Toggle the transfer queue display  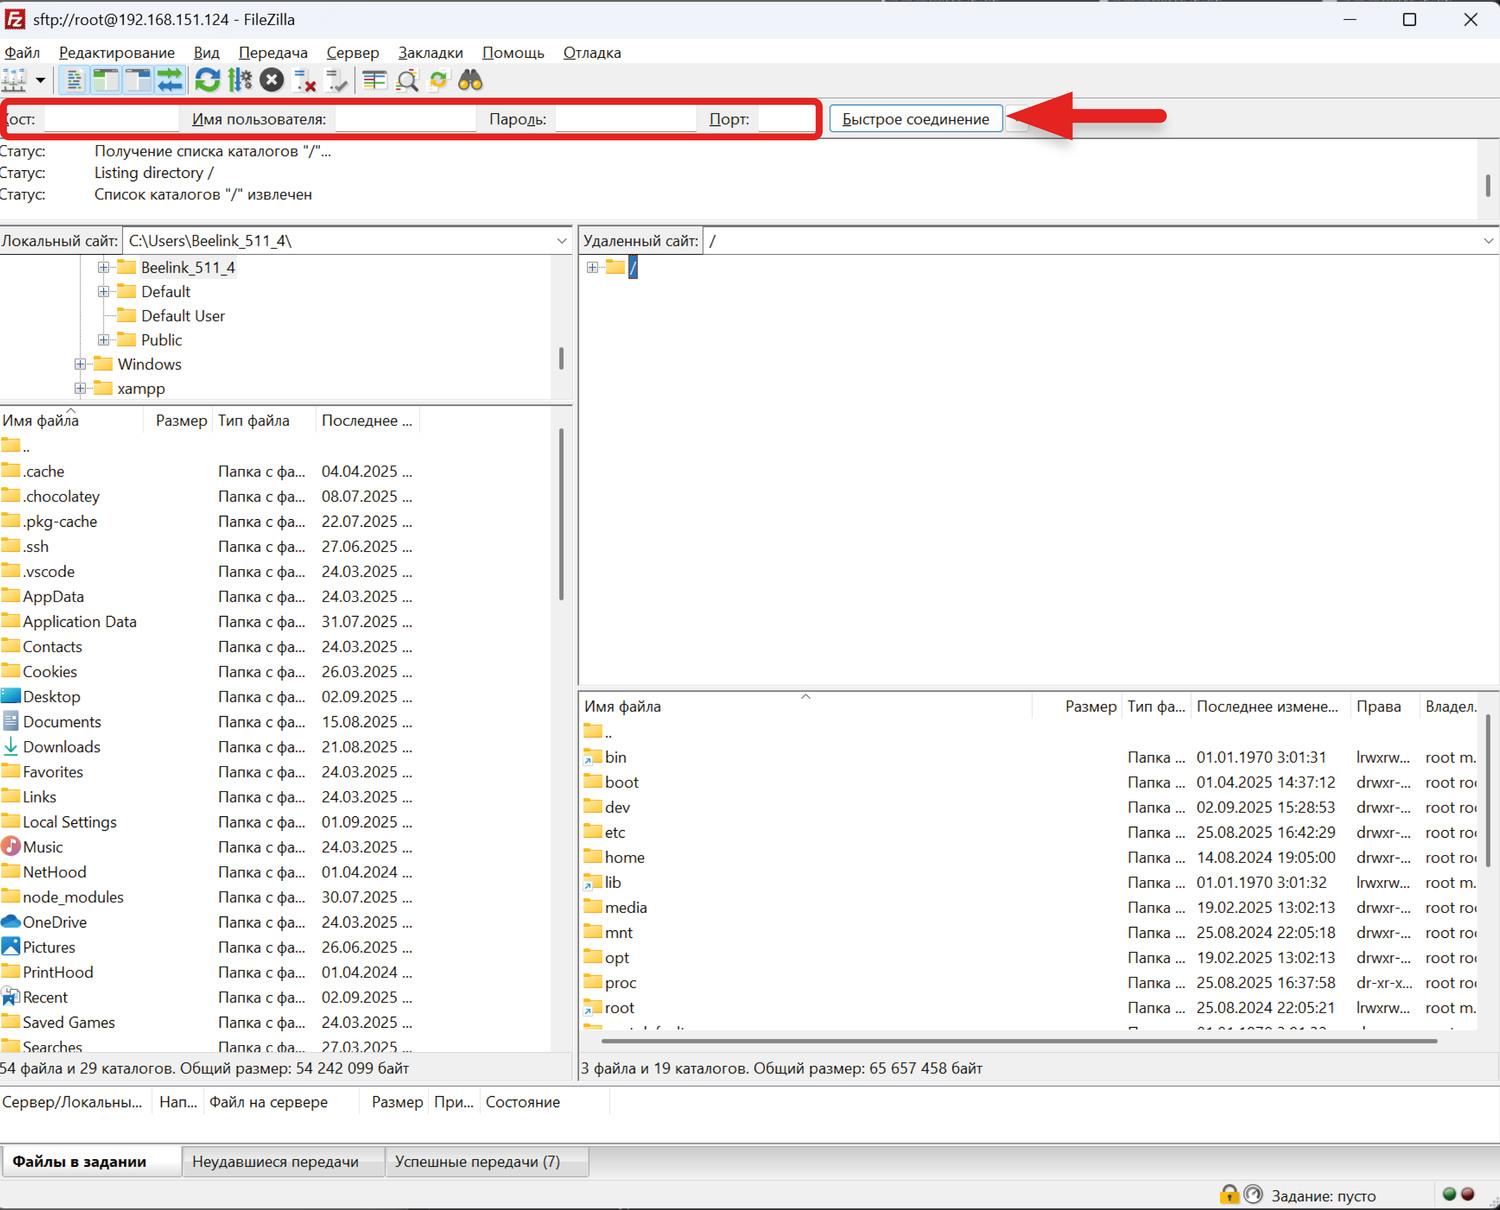(x=170, y=80)
